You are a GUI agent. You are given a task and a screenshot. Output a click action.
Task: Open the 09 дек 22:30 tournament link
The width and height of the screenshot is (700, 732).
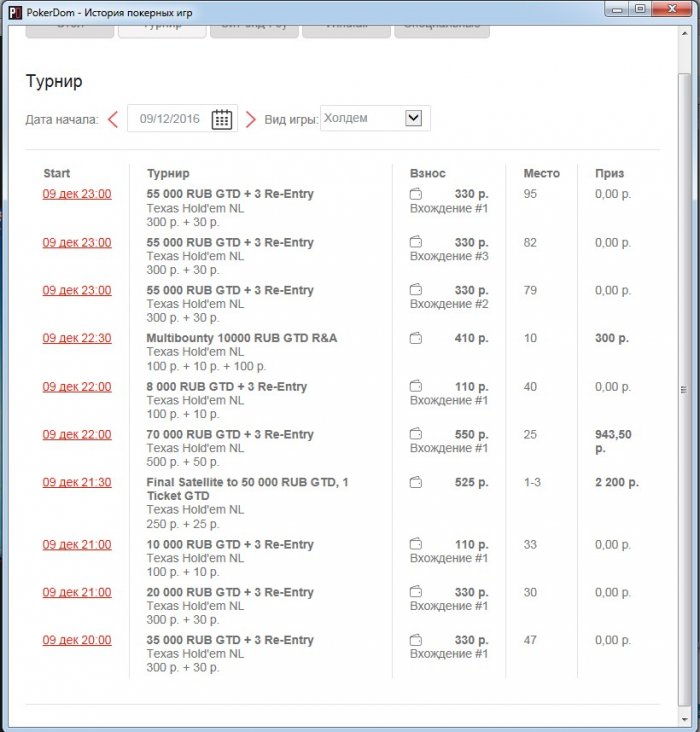[x=77, y=338]
